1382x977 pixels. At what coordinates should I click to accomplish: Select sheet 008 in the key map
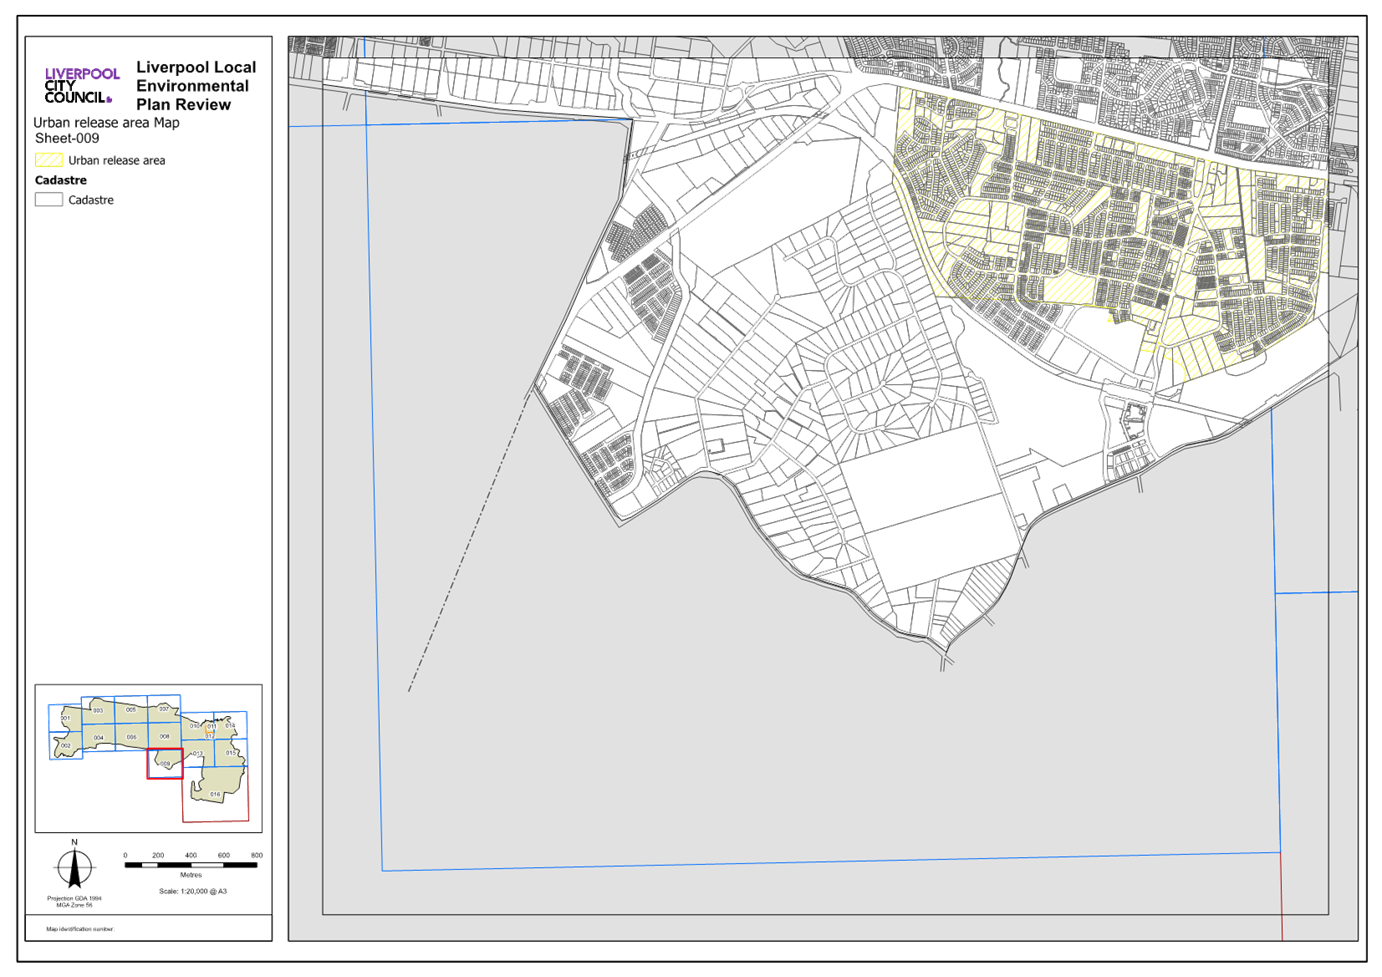pyautogui.click(x=165, y=736)
